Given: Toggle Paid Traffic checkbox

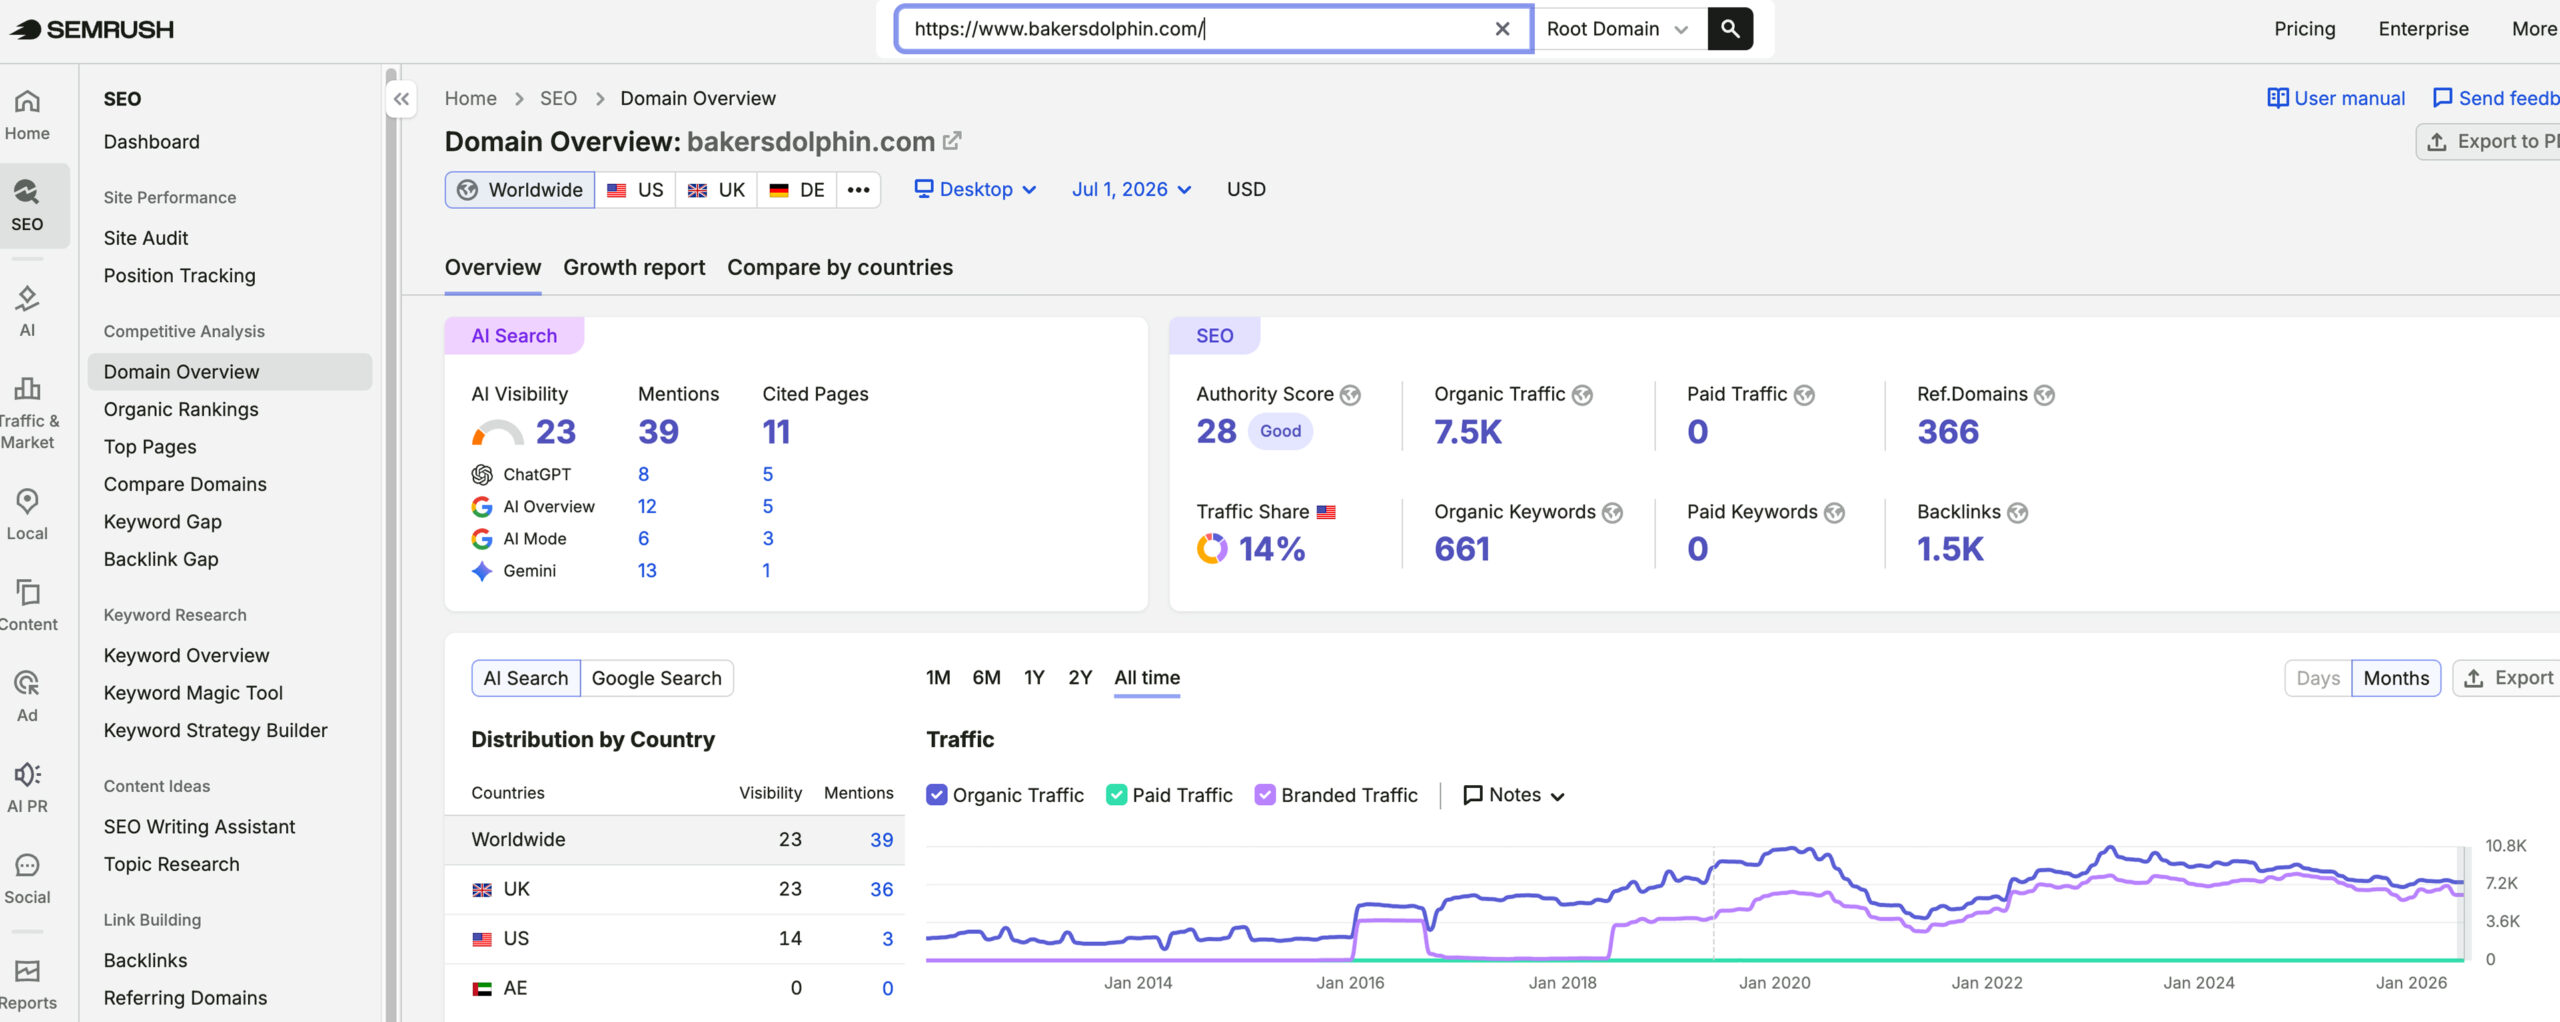Looking at the screenshot, I should pyautogui.click(x=1116, y=795).
